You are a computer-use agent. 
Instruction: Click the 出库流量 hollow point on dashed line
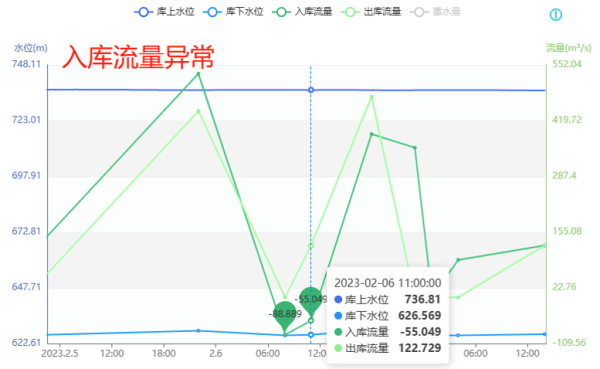pyautogui.click(x=311, y=246)
